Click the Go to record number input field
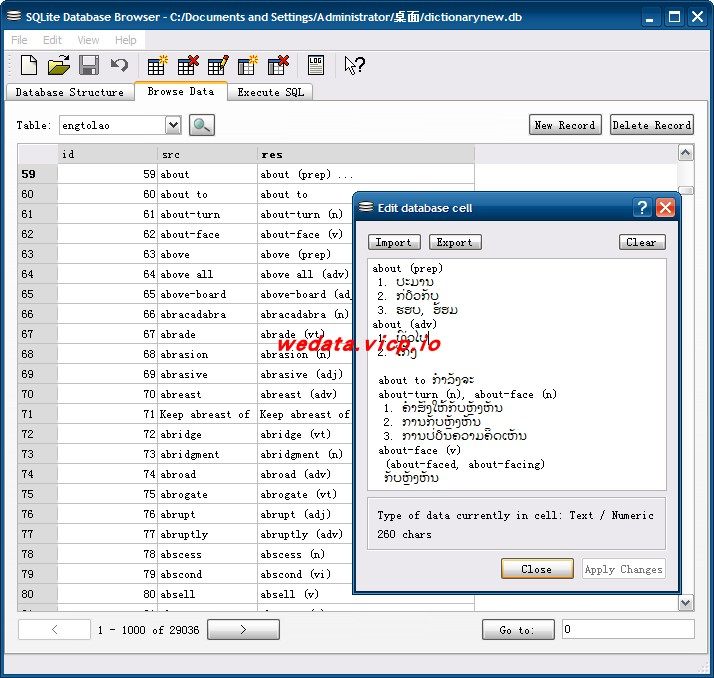 click(628, 629)
